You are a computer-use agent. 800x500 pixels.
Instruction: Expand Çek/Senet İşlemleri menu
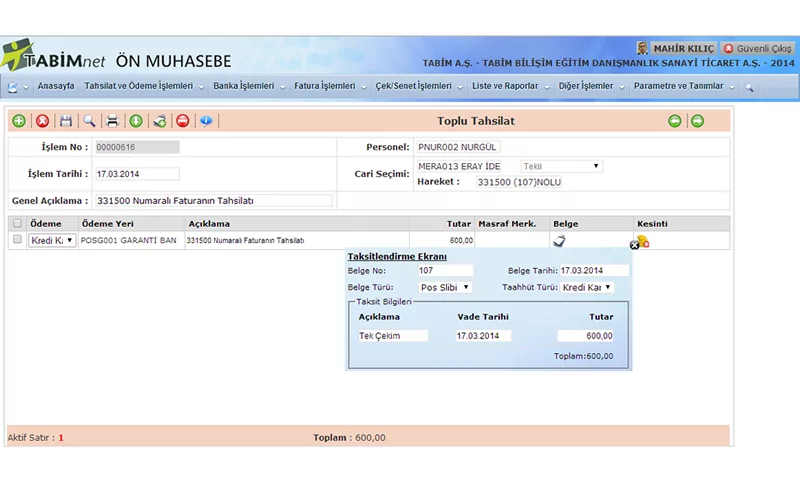click(419, 86)
